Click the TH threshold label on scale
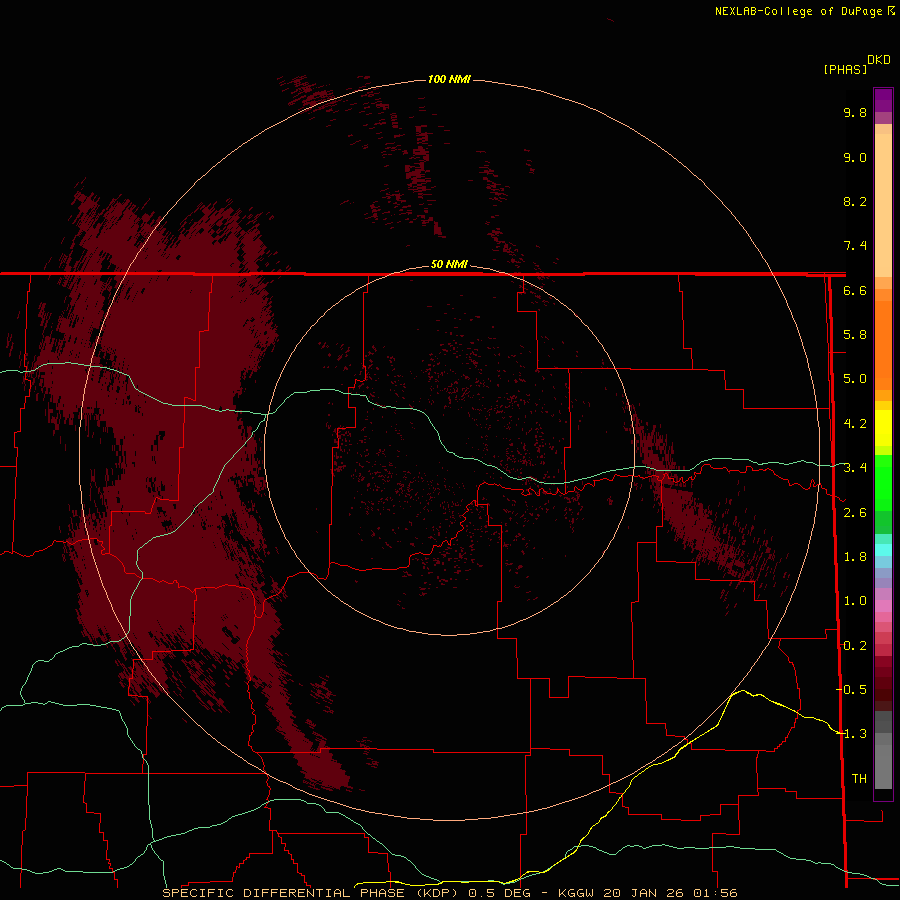 859,778
